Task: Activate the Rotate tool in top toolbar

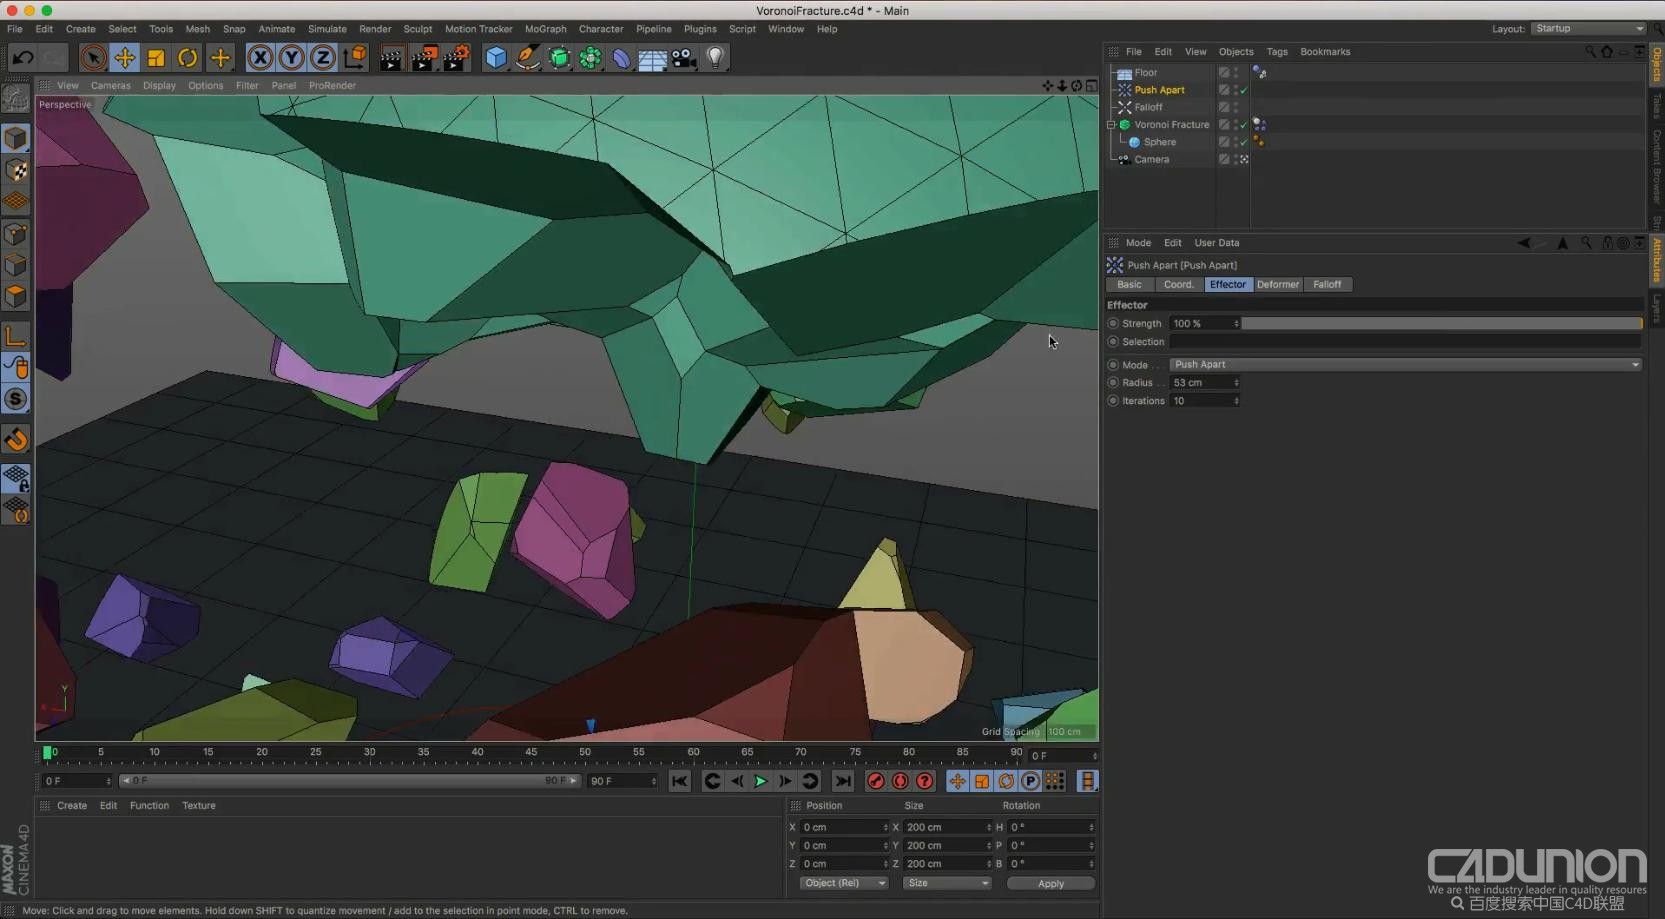Action: coord(187,58)
